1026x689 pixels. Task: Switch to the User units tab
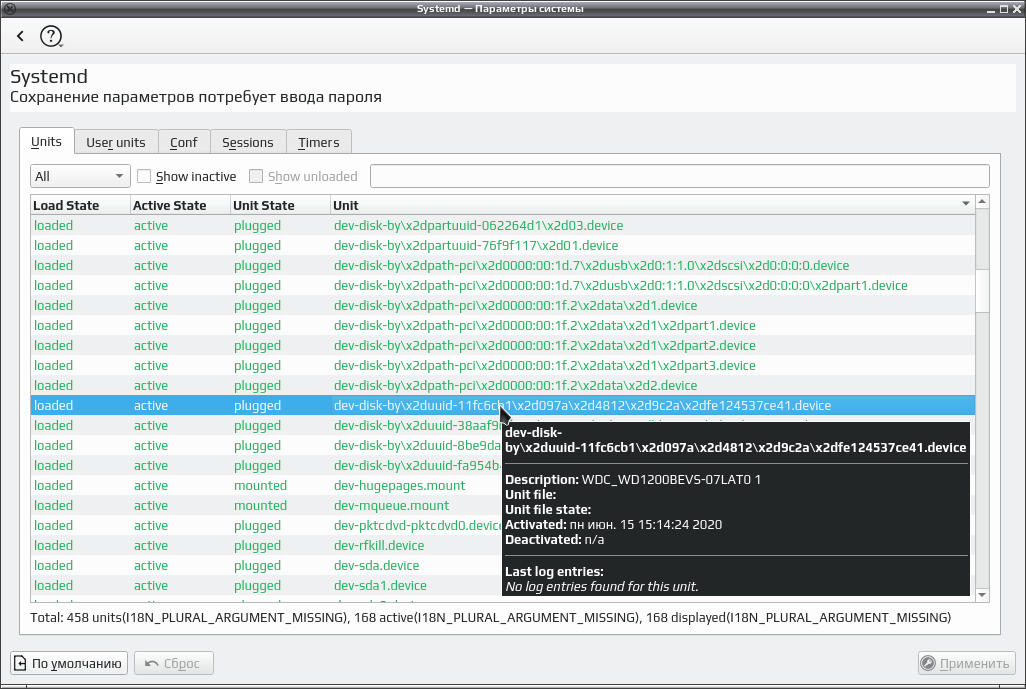tap(116, 142)
